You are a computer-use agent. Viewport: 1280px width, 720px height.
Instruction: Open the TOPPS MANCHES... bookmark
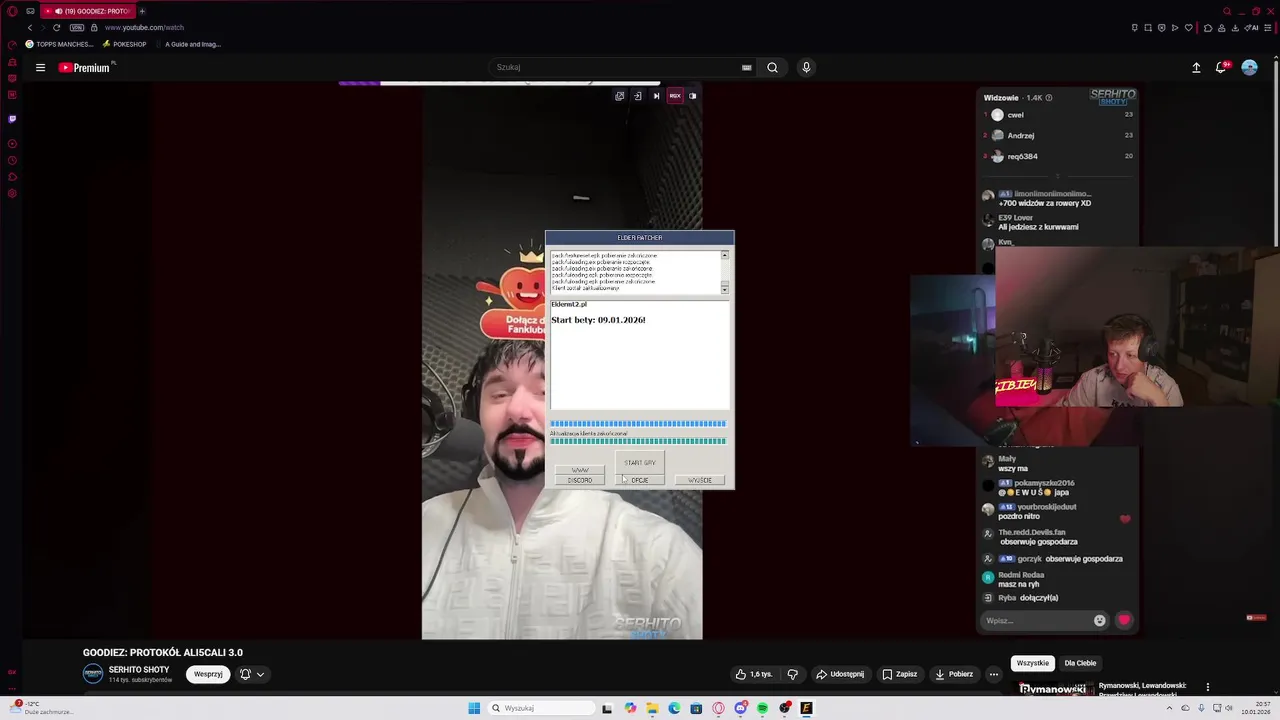click(59, 44)
